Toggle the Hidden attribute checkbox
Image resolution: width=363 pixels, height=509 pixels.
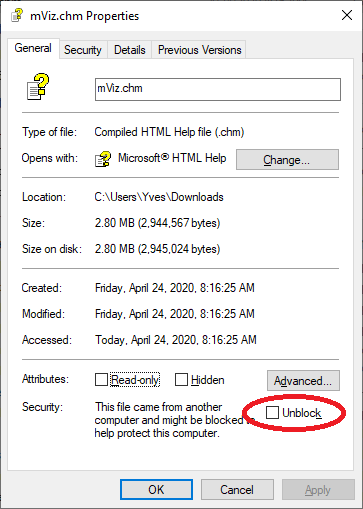click(x=181, y=379)
